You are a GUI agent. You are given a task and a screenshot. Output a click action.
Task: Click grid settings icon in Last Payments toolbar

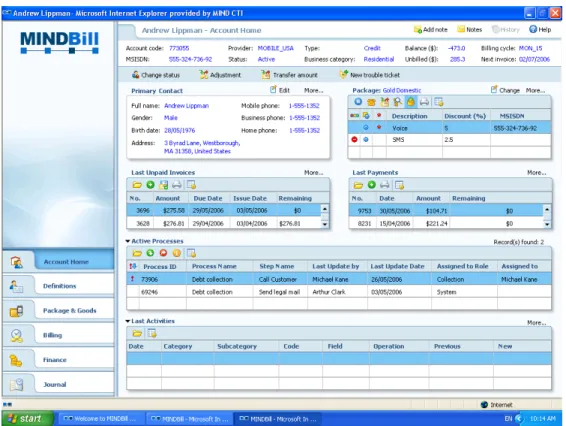pyautogui.click(x=399, y=185)
